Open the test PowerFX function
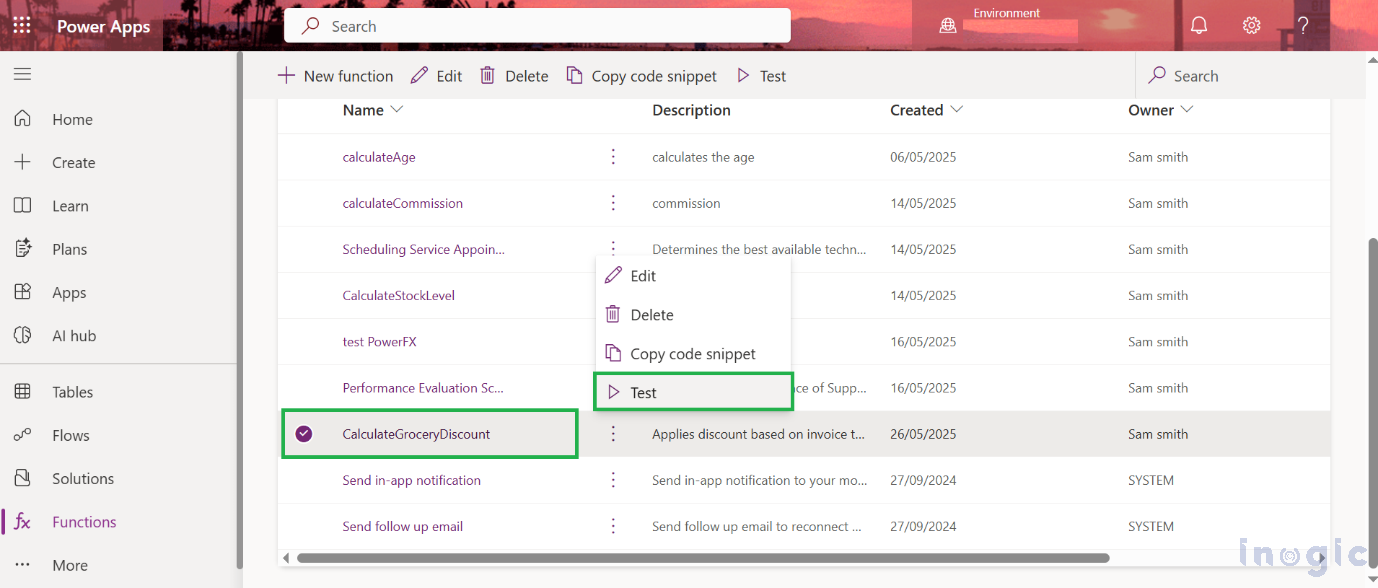This screenshot has width=1378, height=588. 380,341
